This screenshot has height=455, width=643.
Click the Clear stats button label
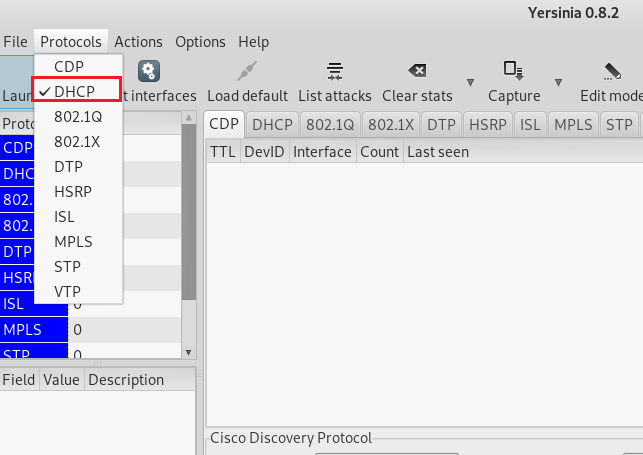click(417, 96)
